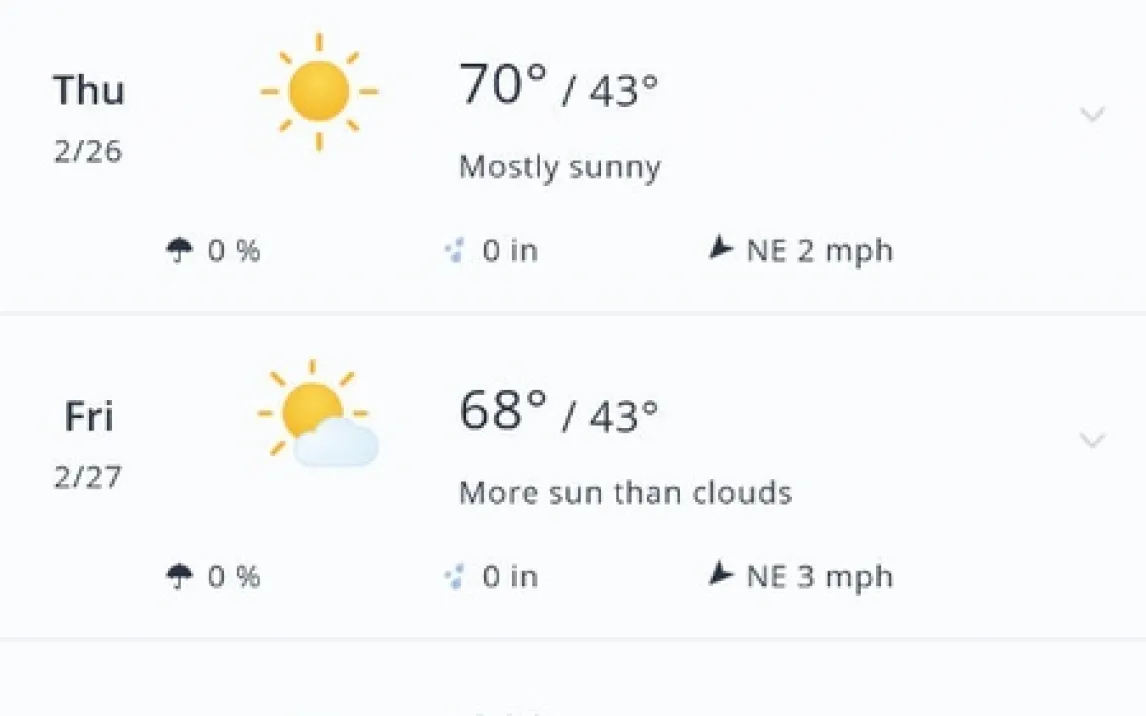
Task: Click the 70° high temperature on Thursday
Action: tap(503, 86)
